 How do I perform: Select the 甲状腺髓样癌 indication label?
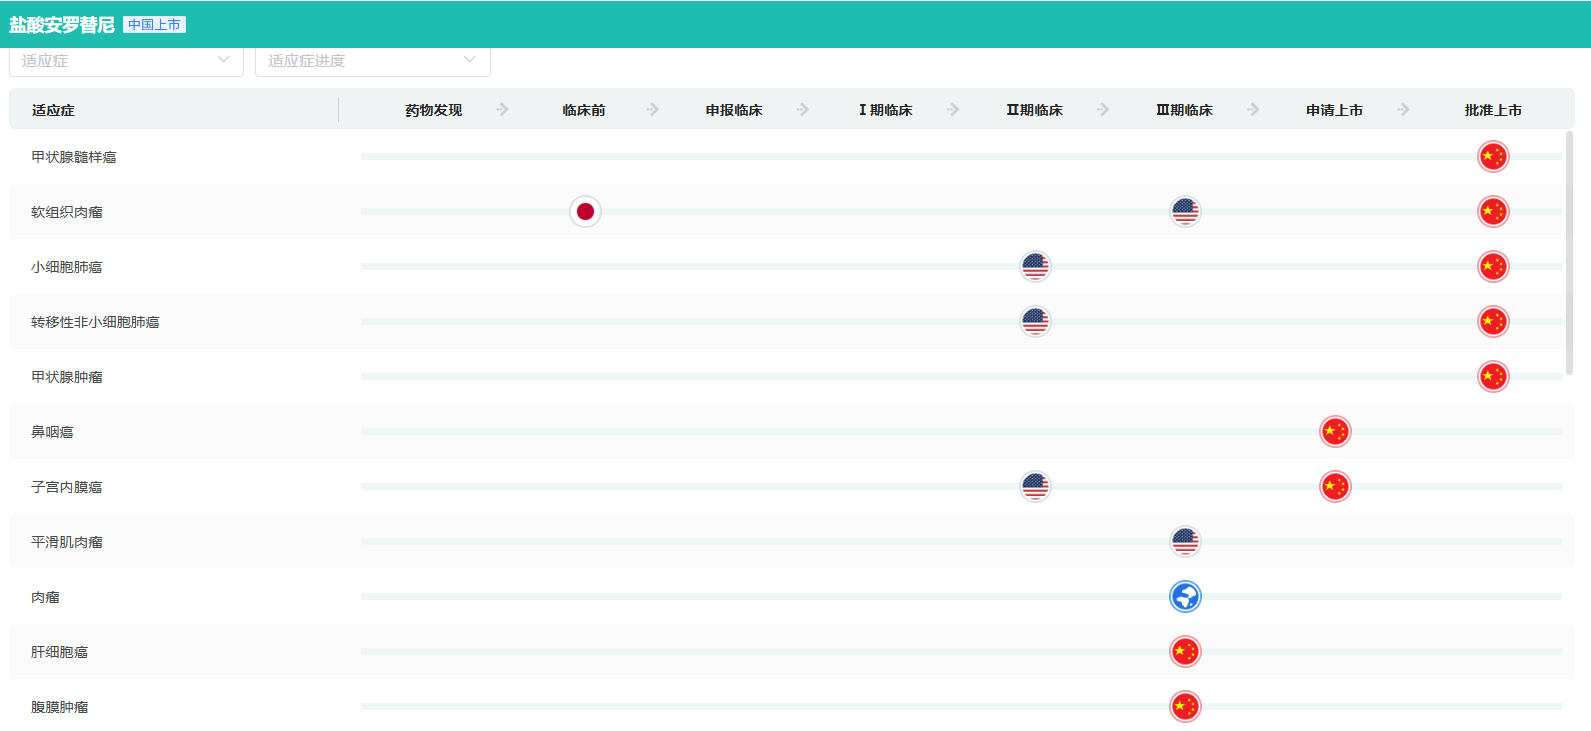click(74, 157)
